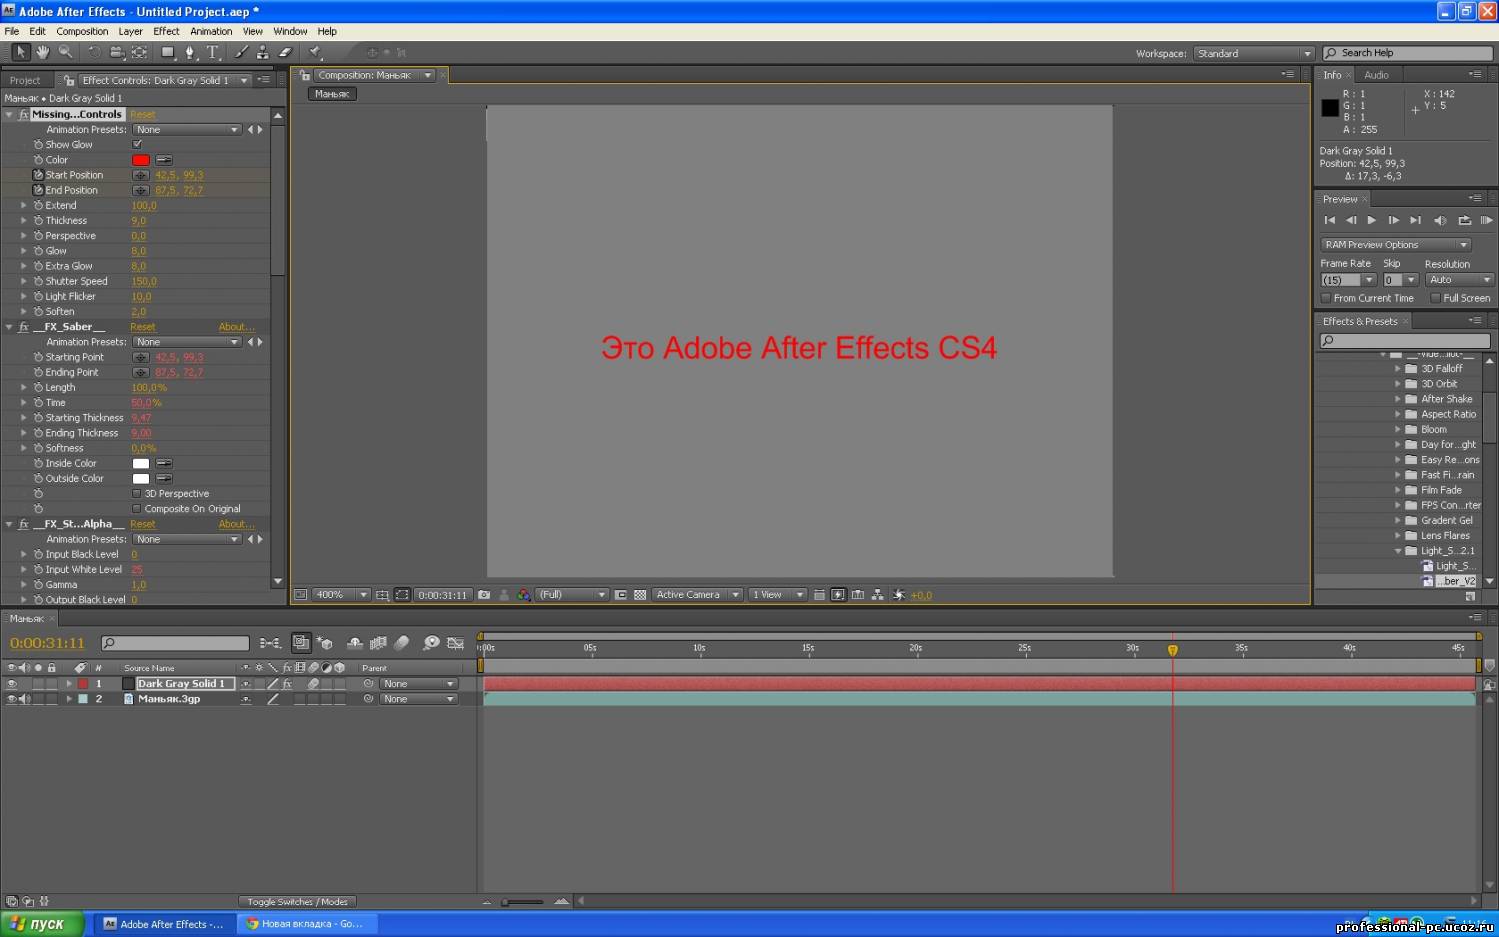Mute audio of Маньяк.3gp layer
1499x937 pixels.
pos(25,699)
